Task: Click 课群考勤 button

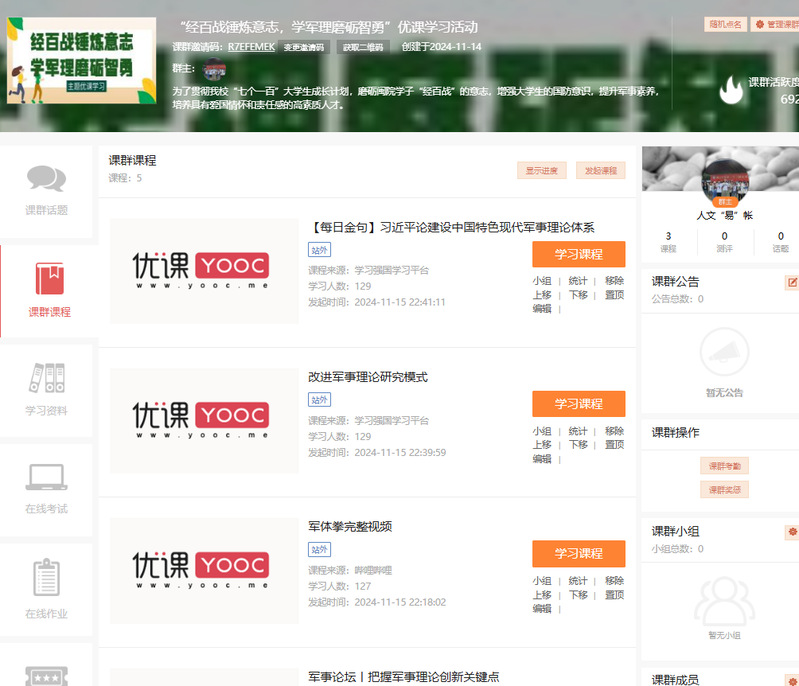Action: (x=725, y=466)
